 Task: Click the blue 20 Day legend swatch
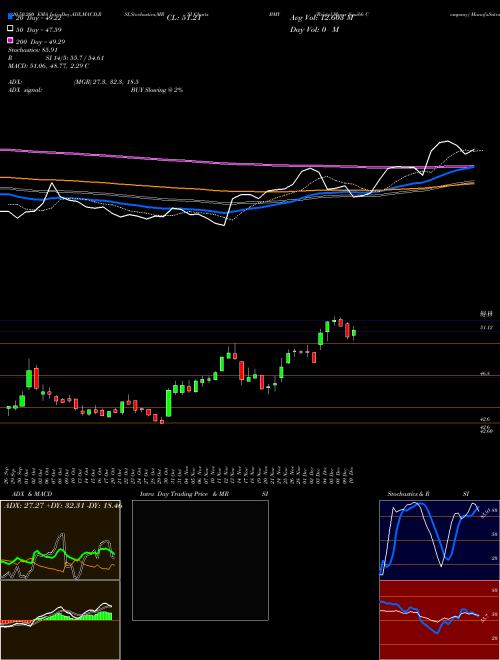10,17
